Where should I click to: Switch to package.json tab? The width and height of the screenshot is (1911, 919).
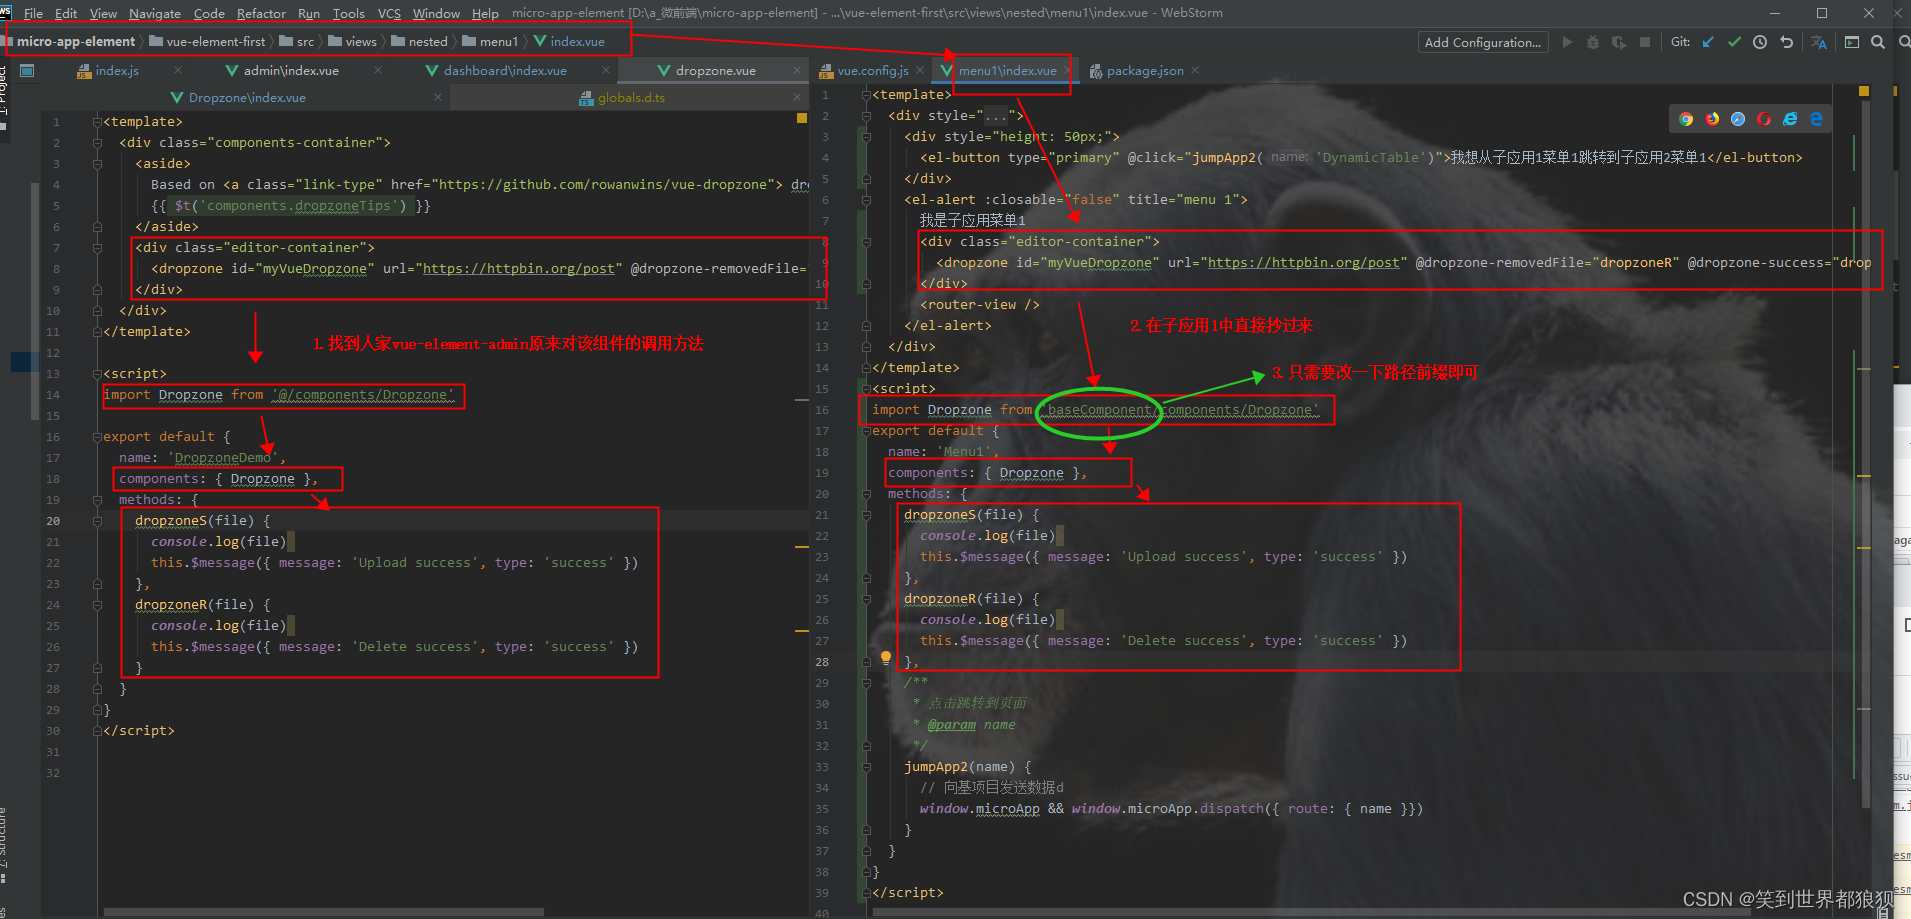(x=1145, y=70)
